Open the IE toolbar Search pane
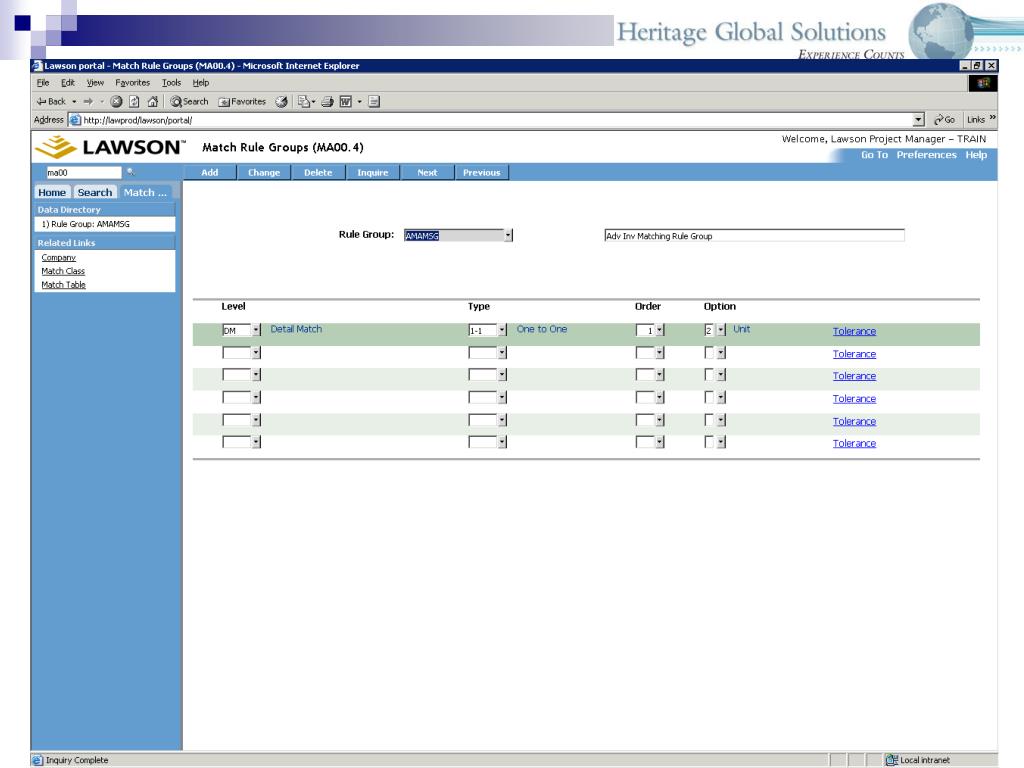The image size is (1024, 768). (x=189, y=101)
